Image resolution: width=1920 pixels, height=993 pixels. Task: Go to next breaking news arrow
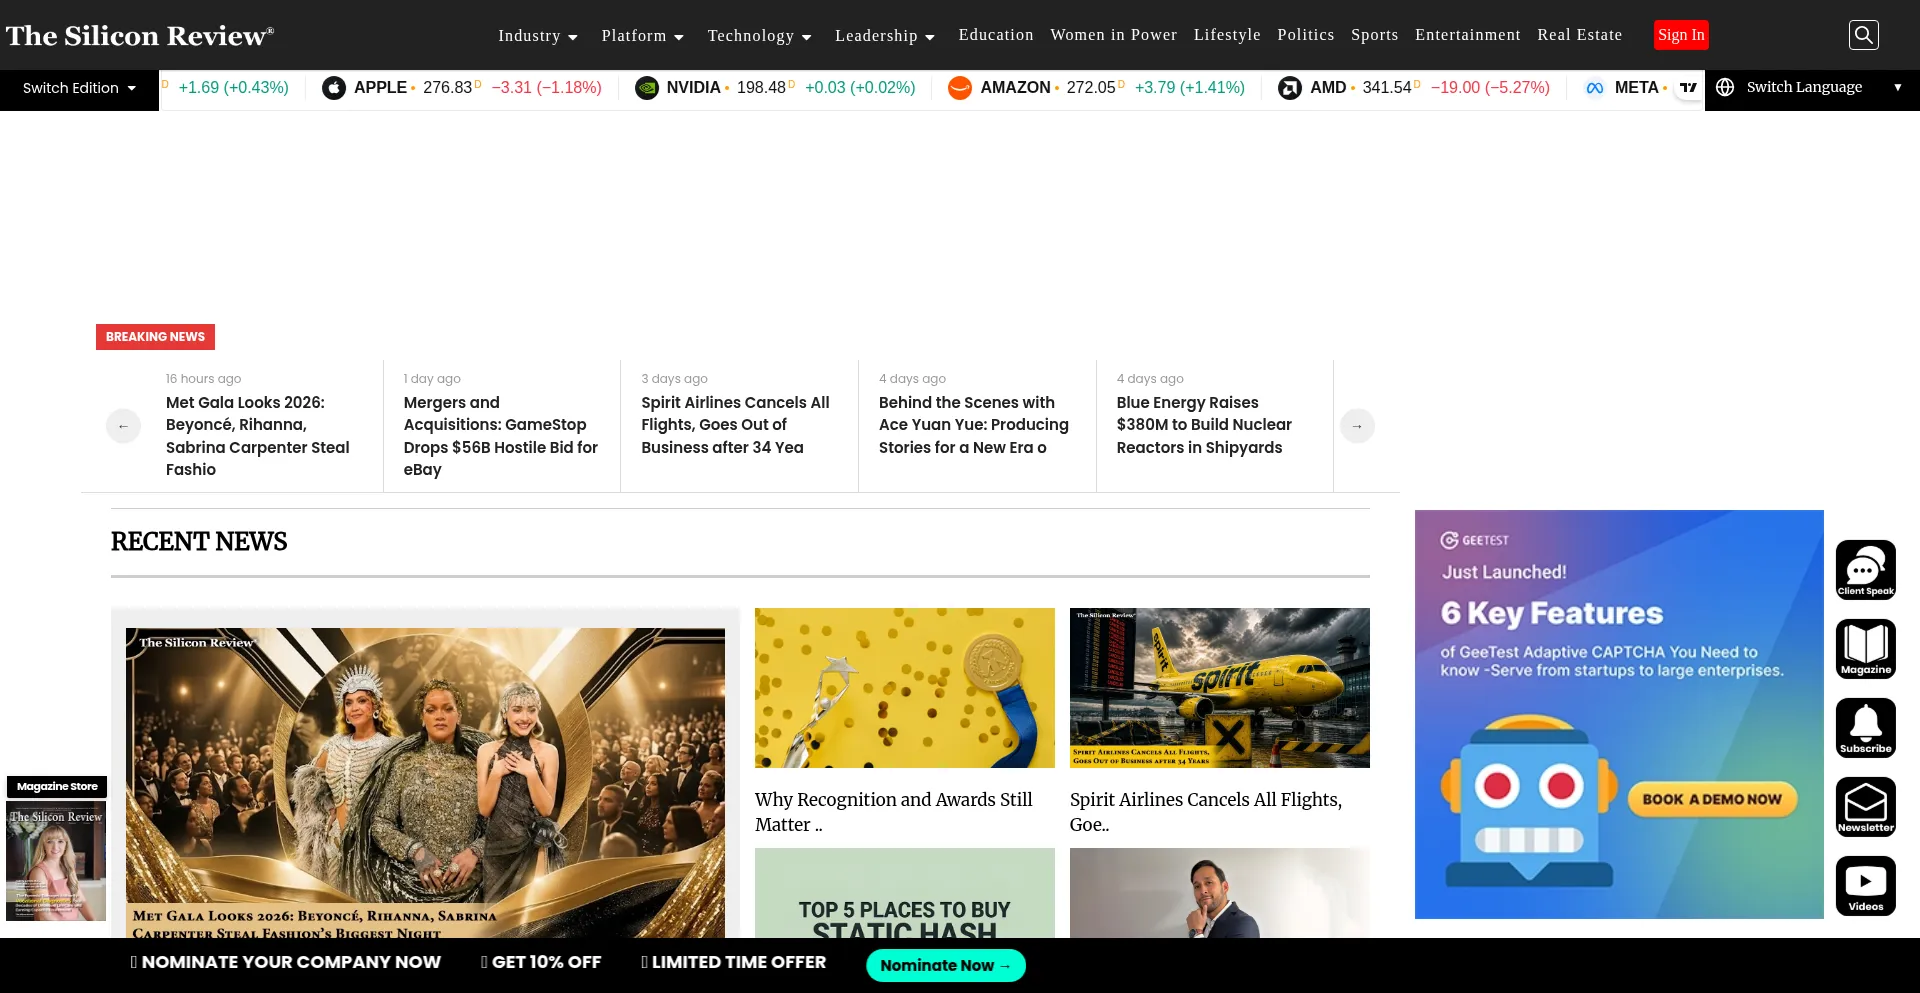coord(1357,426)
